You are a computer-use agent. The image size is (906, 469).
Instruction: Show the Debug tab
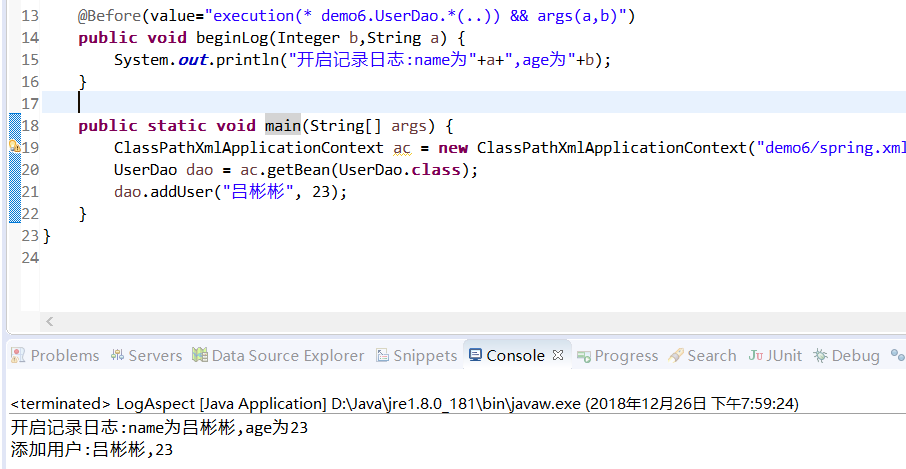click(x=846, y=356)
